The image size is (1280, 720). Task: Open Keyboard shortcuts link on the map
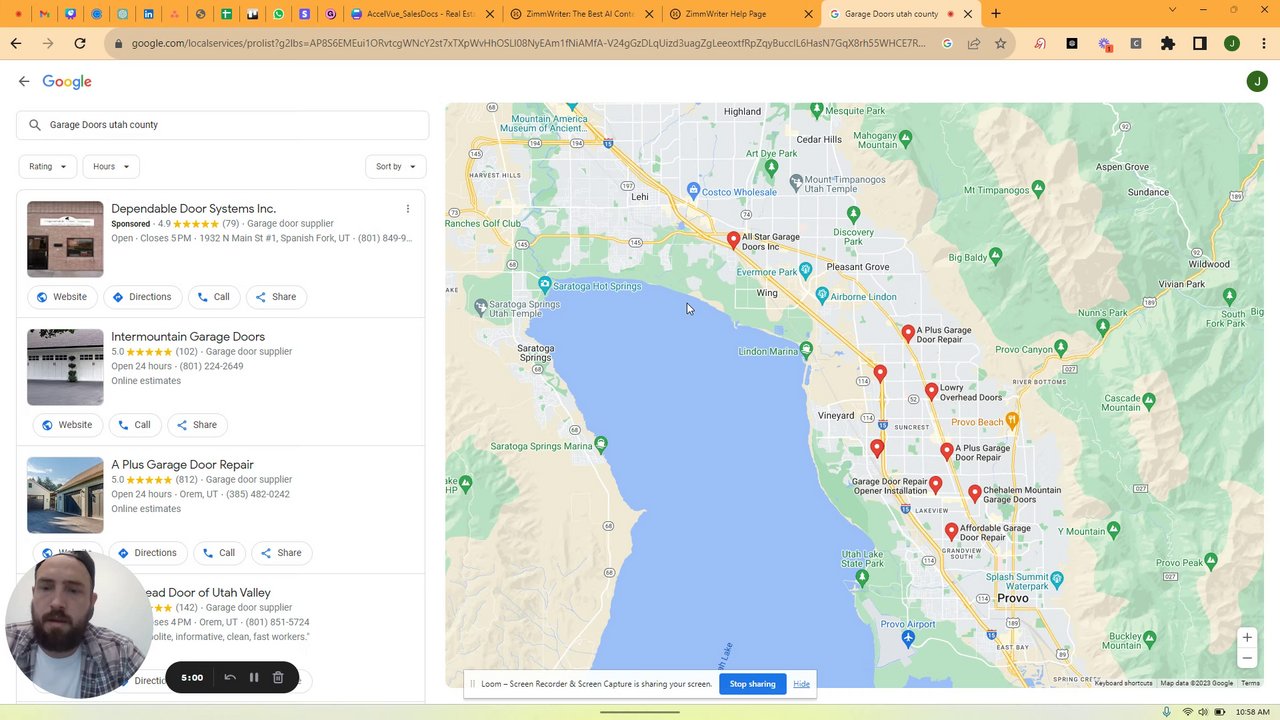pyautogui.click(x=1123, y=683)
